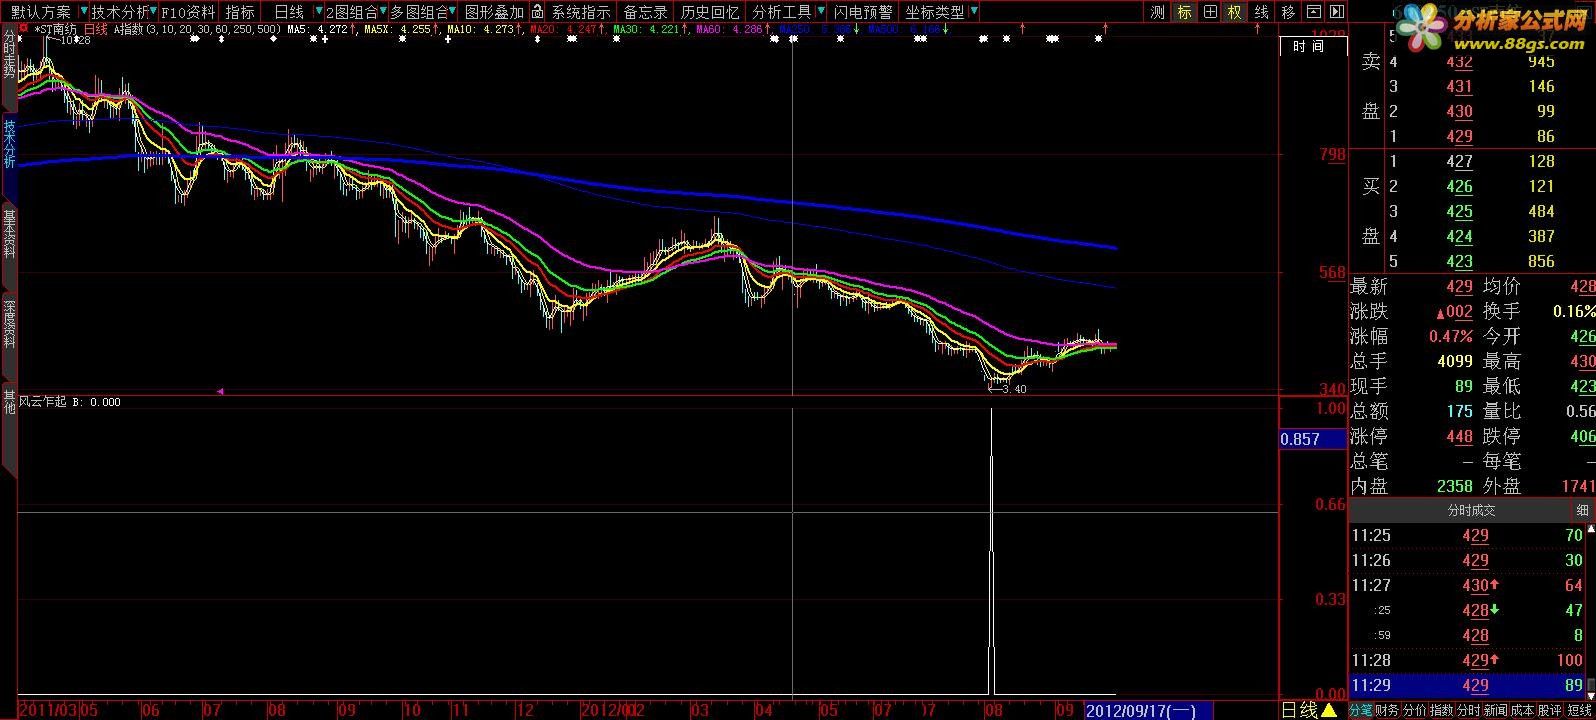Toggle the 权 rights-adjustment button
This screenshot has height=720, width=1596.
click(x=1236, y=12)
